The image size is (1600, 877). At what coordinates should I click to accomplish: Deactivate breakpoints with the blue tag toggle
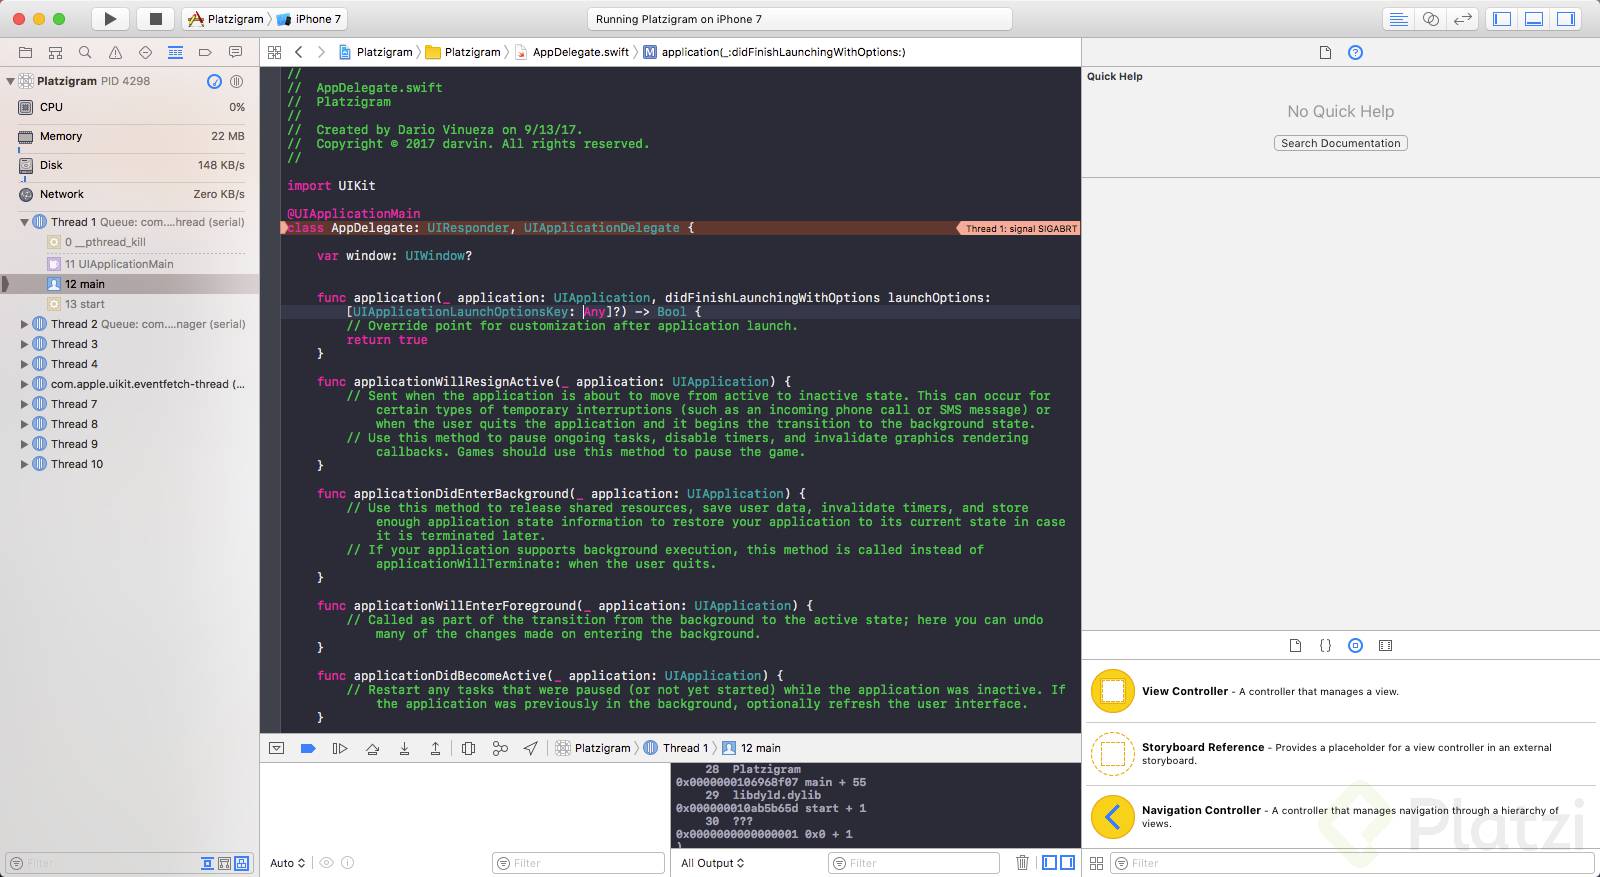tap(308, 748)
